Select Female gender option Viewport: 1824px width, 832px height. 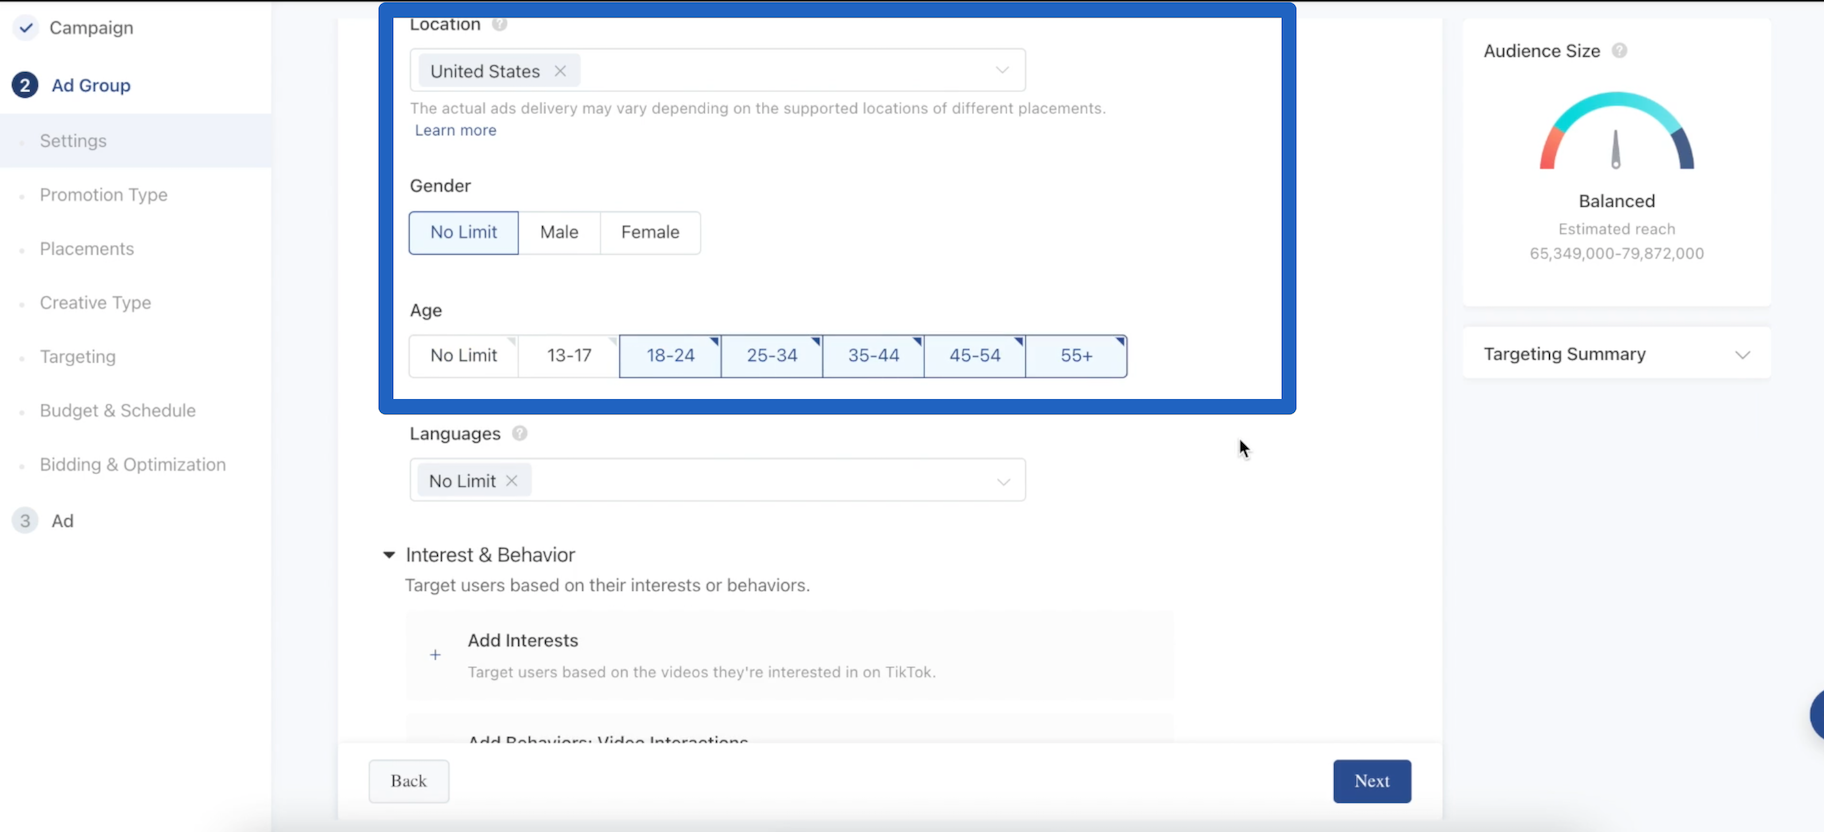point(650,233)
